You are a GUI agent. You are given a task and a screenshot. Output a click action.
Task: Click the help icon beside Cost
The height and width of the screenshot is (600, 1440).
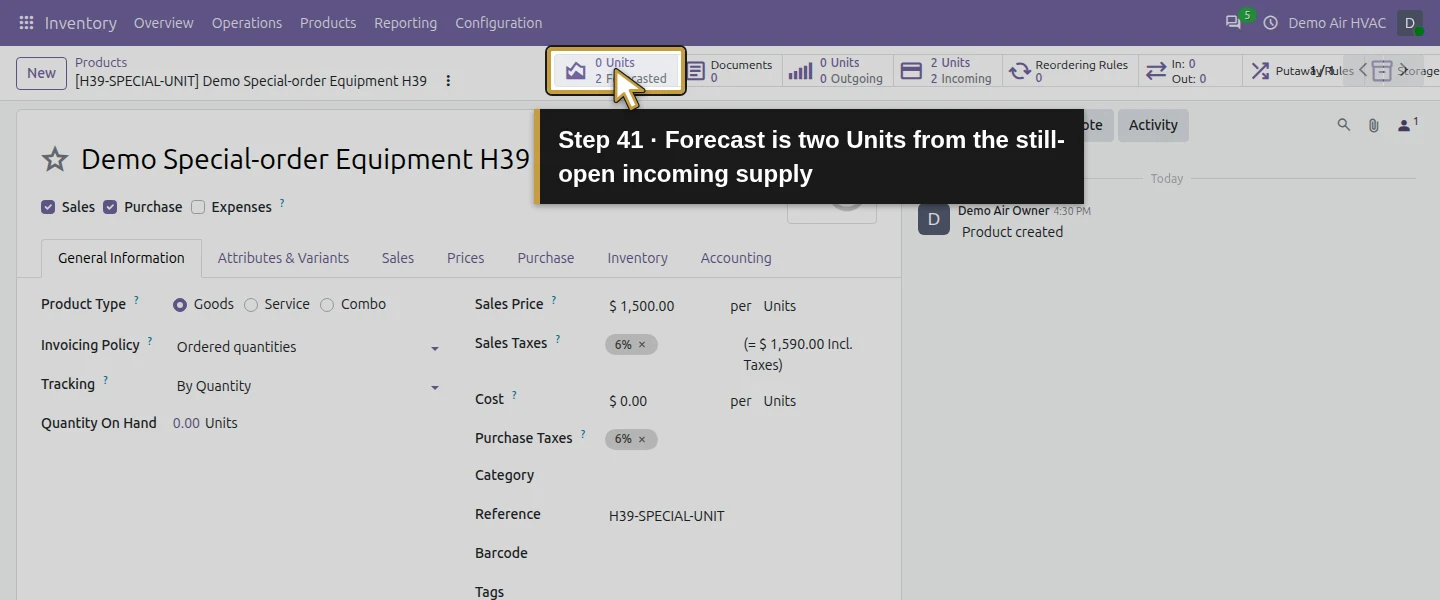(x=514, y=395)
